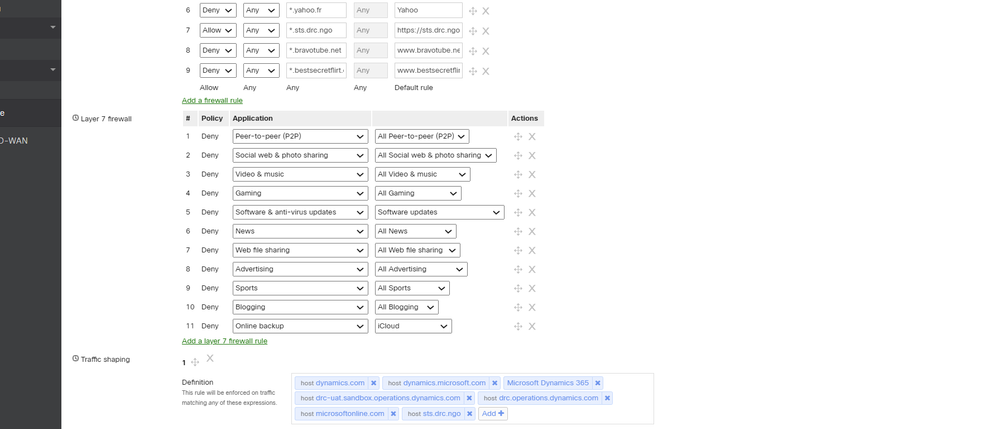Click move handle of Gaming rule
The image size is (999, 429).
coord(518,194)
